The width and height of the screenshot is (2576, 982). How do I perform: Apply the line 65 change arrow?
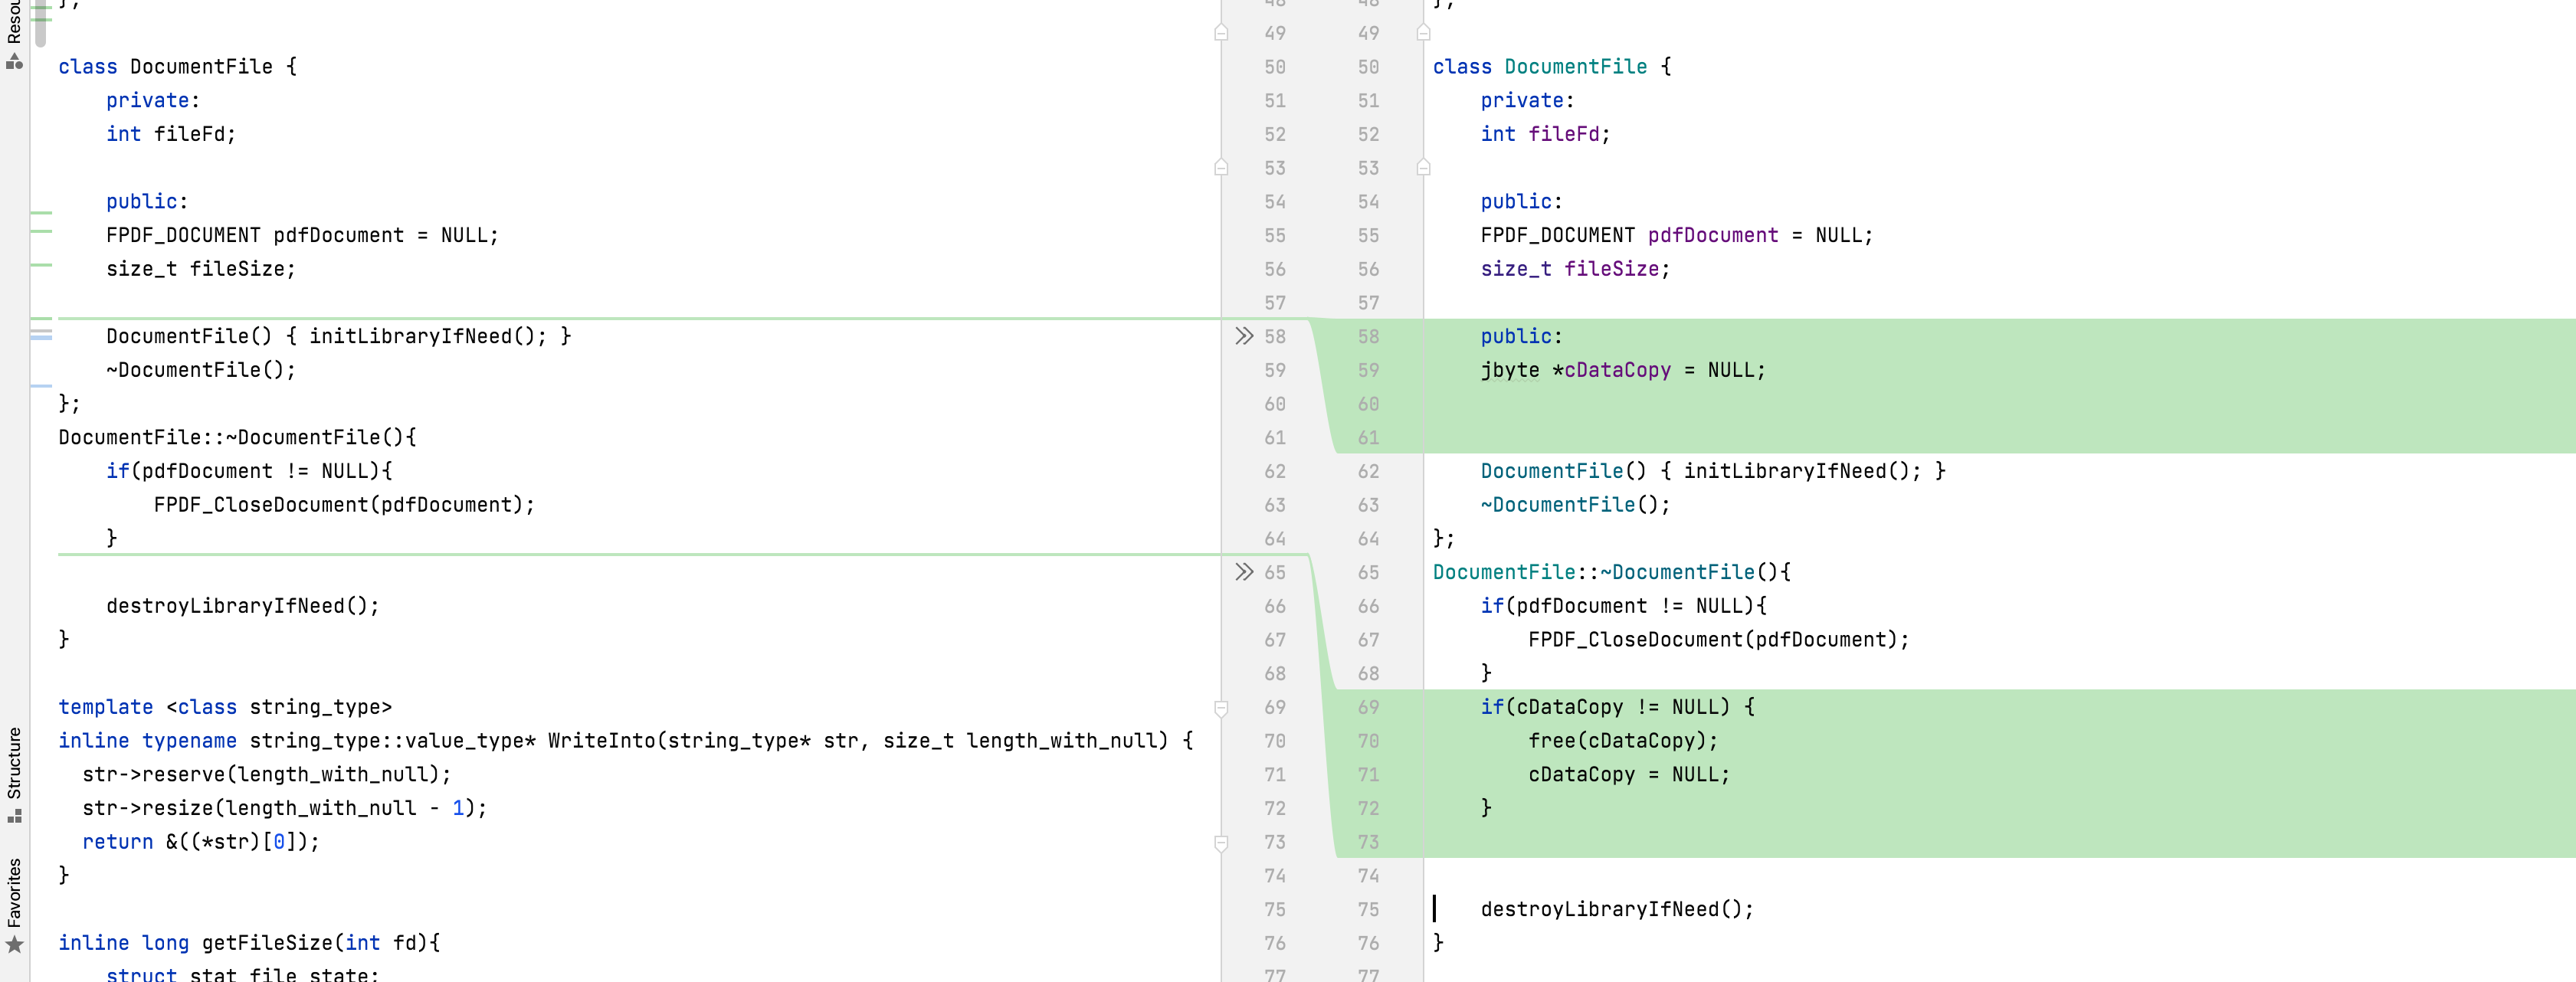click(1243, 572)
